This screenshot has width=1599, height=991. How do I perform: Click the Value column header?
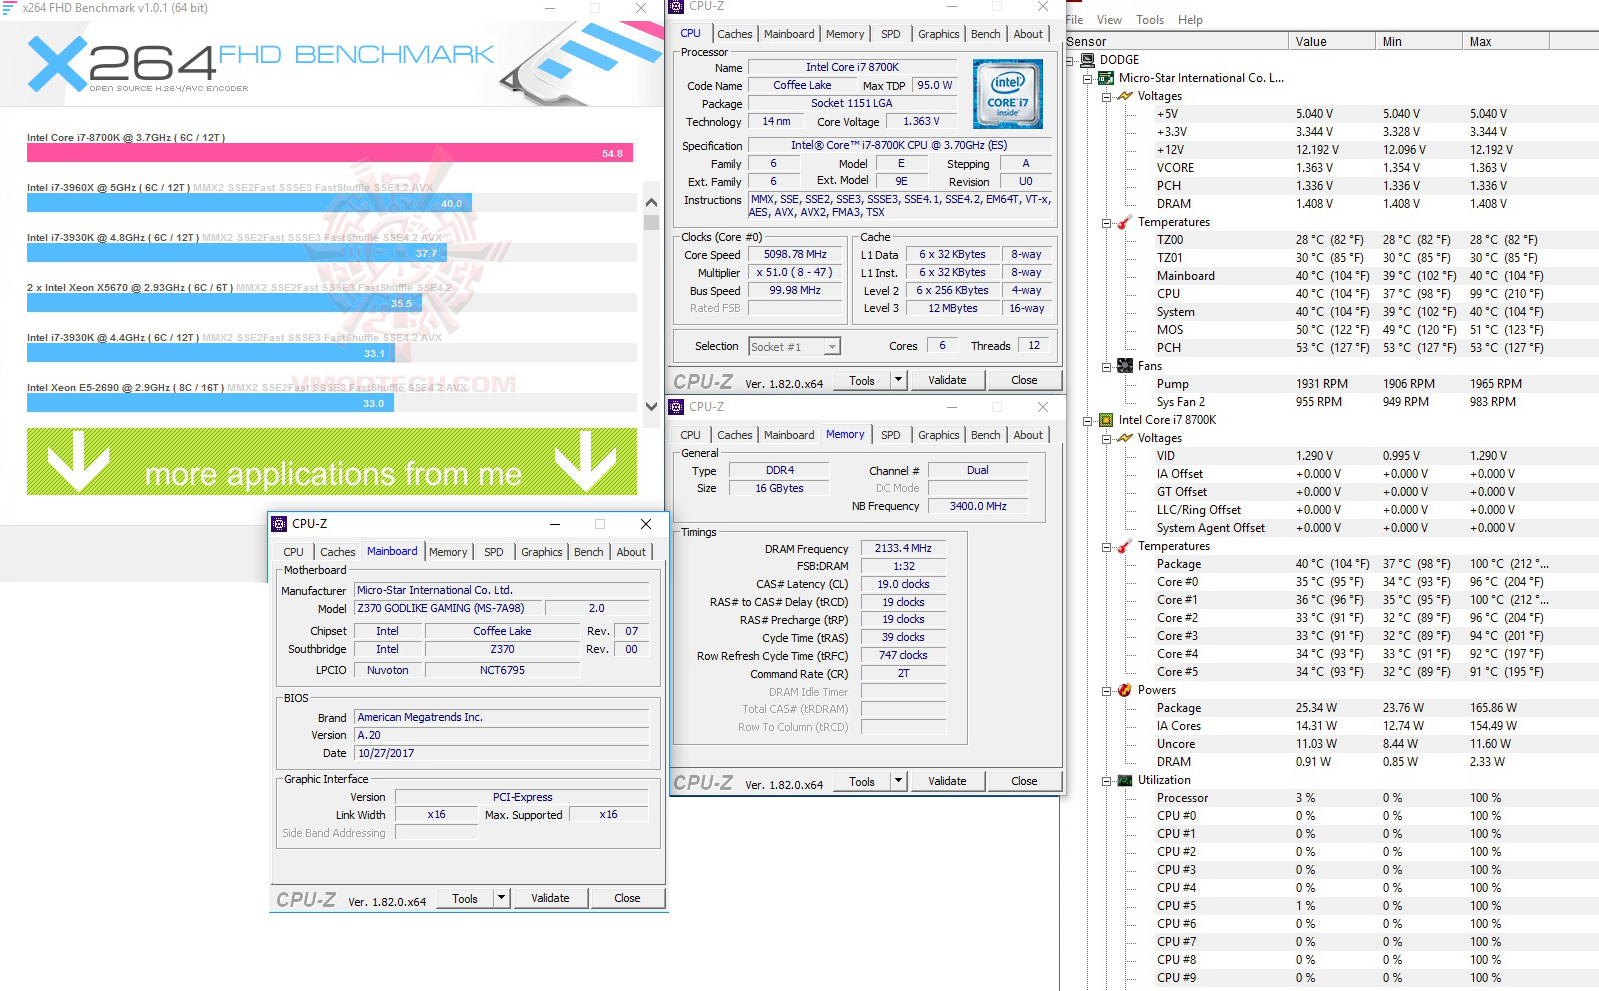pos(1332,42)
